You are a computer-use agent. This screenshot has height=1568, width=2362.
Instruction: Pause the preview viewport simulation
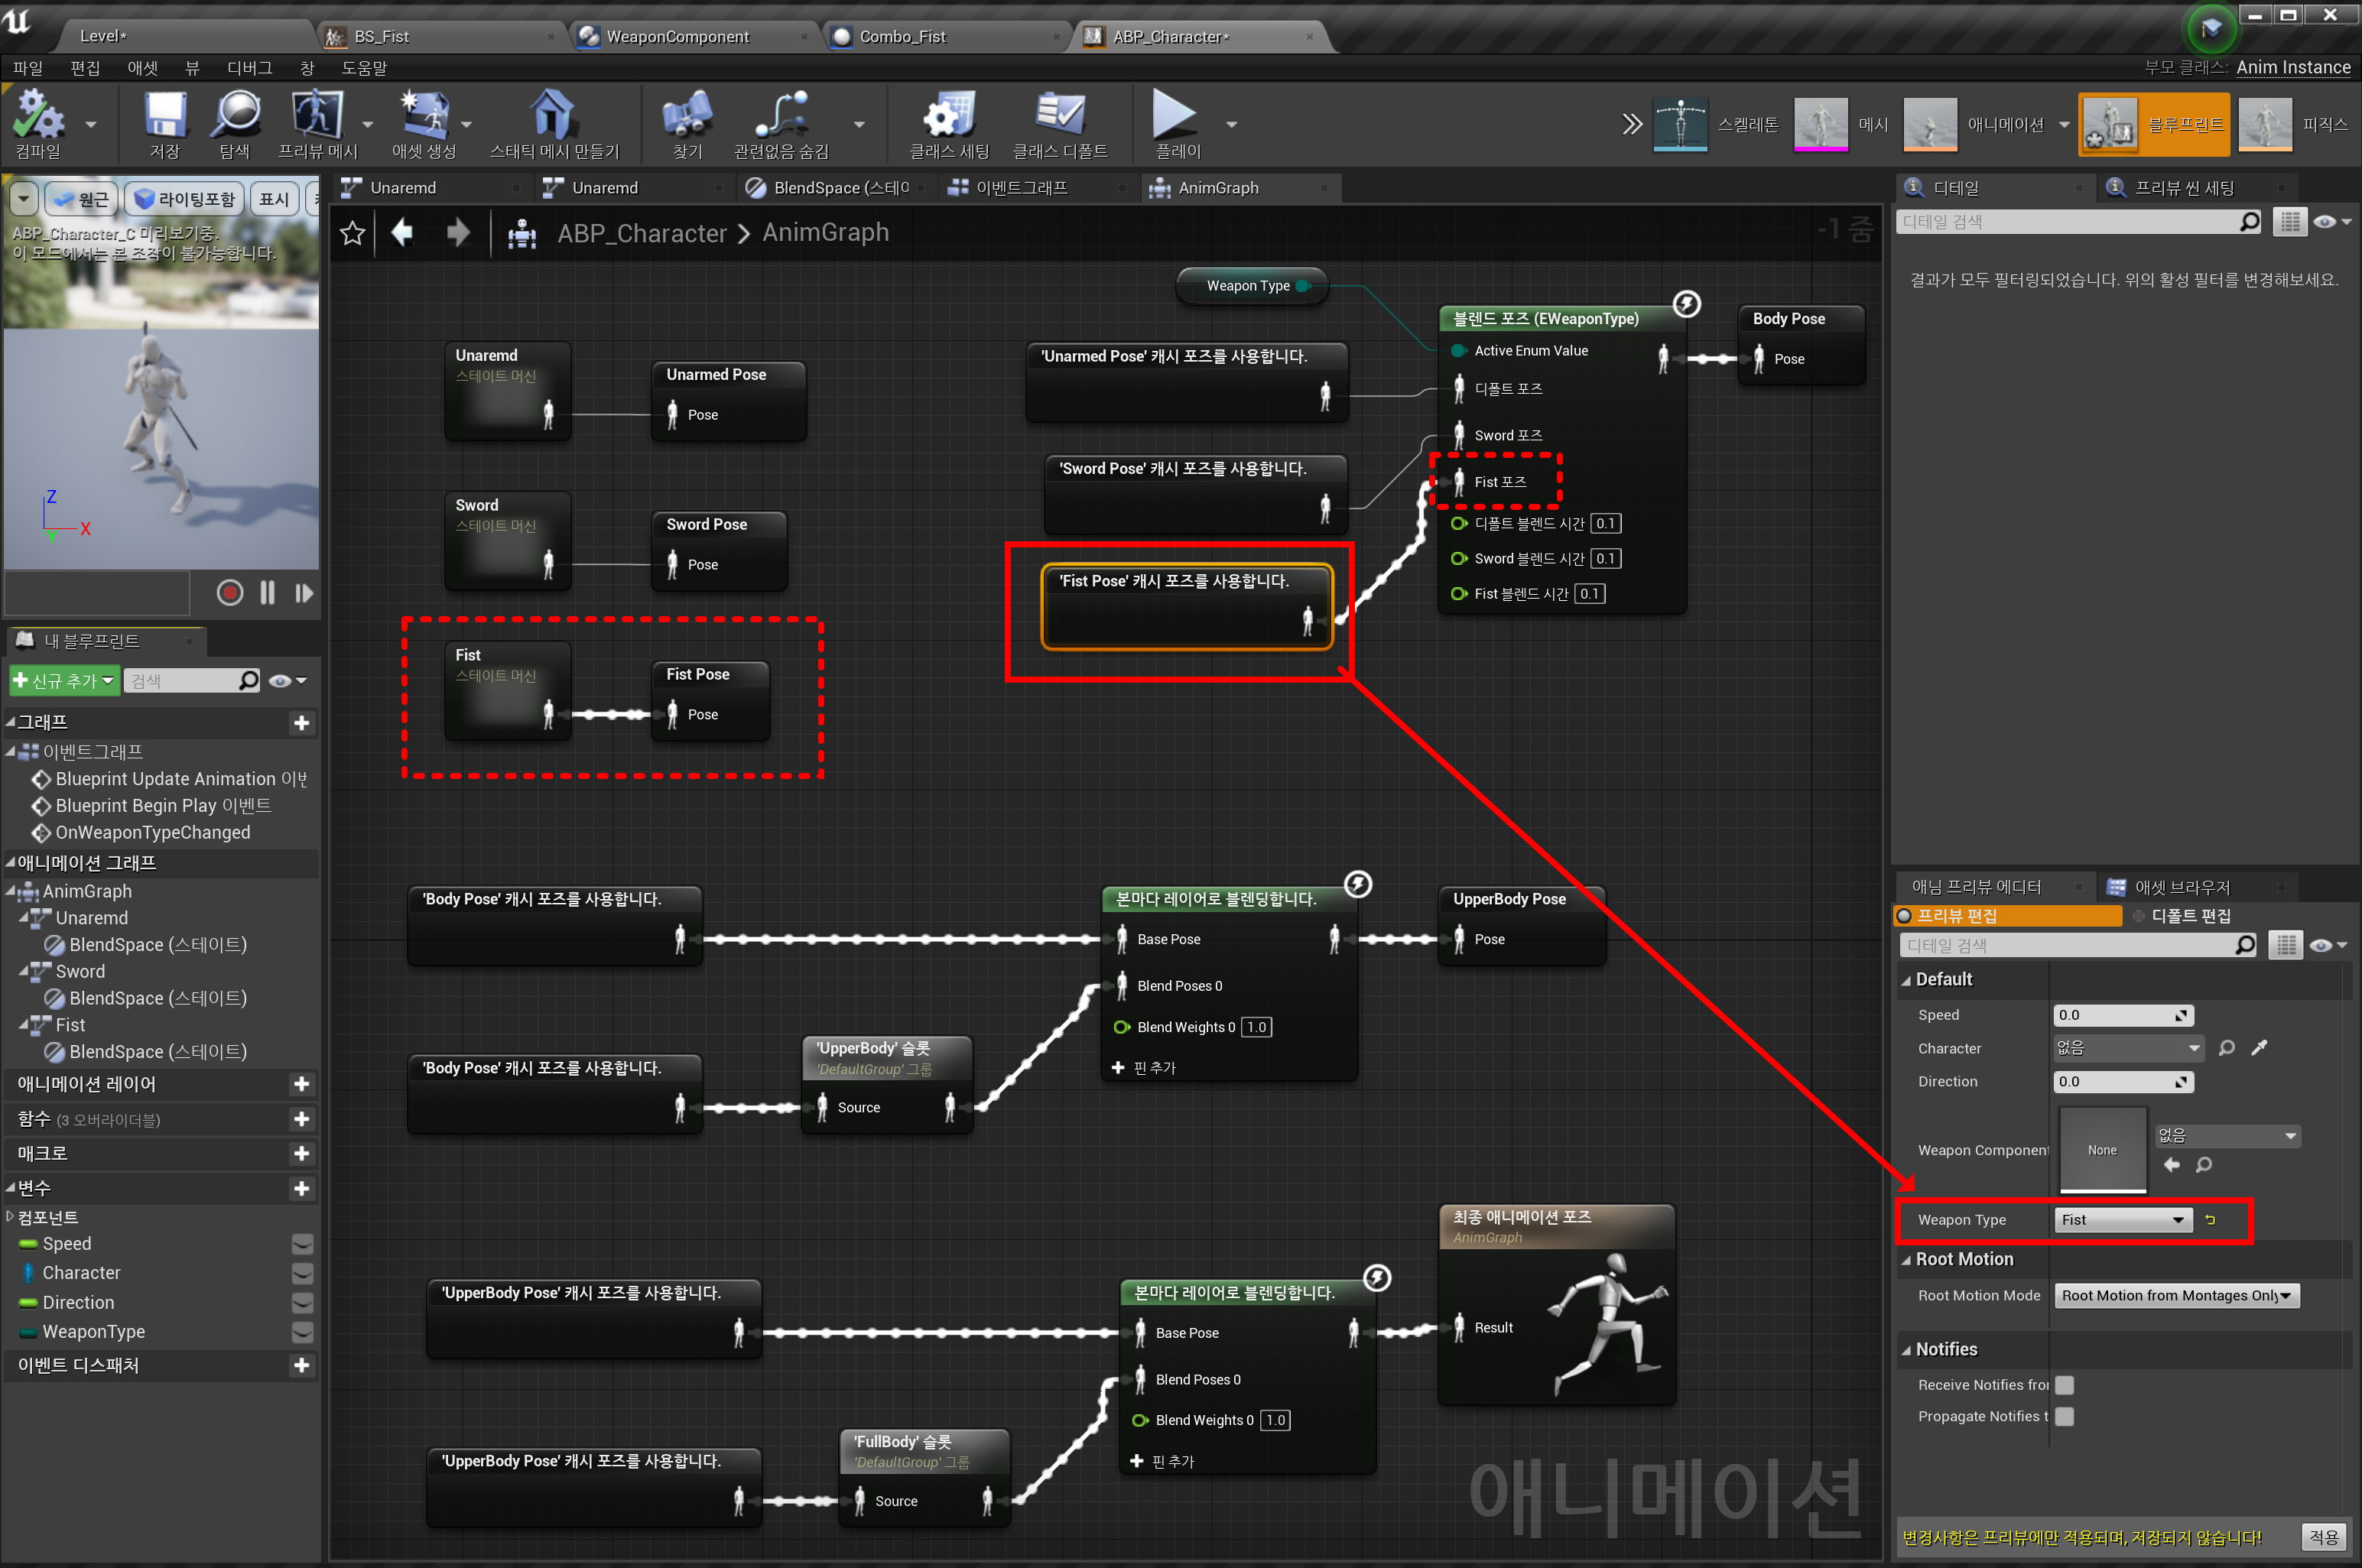267,593
